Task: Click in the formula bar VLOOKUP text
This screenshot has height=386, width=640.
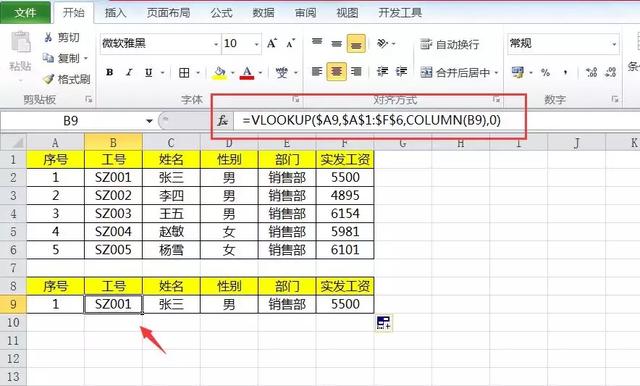Action: coord(371,120)
